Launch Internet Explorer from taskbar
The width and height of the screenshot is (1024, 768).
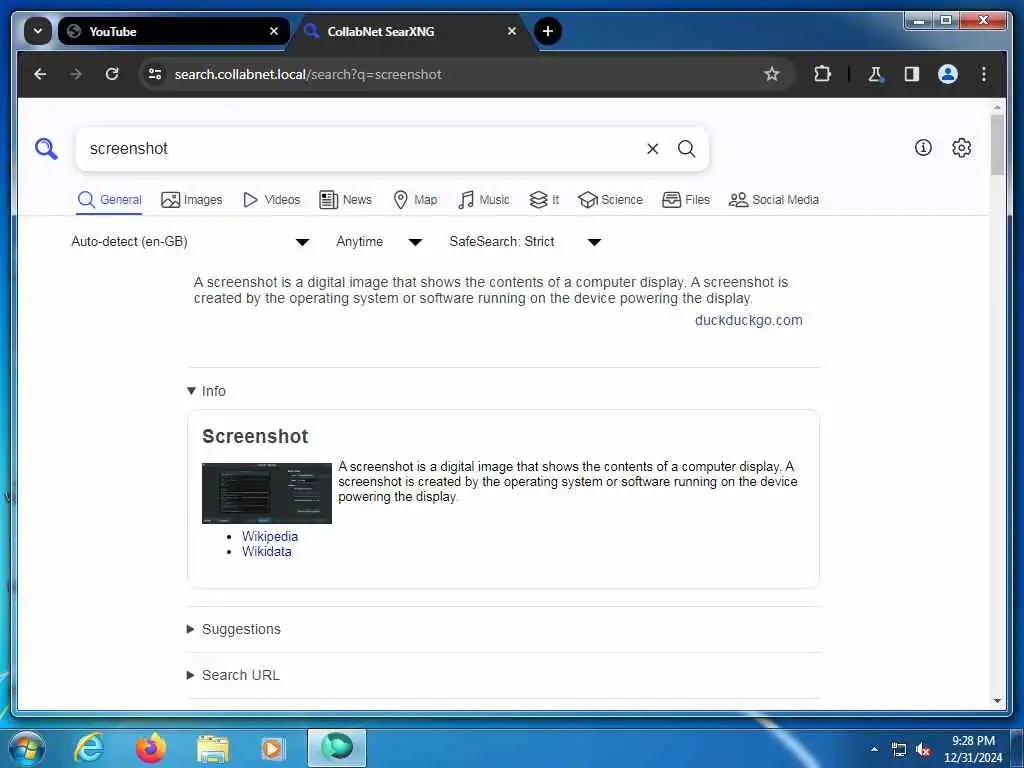click(89, 748)
